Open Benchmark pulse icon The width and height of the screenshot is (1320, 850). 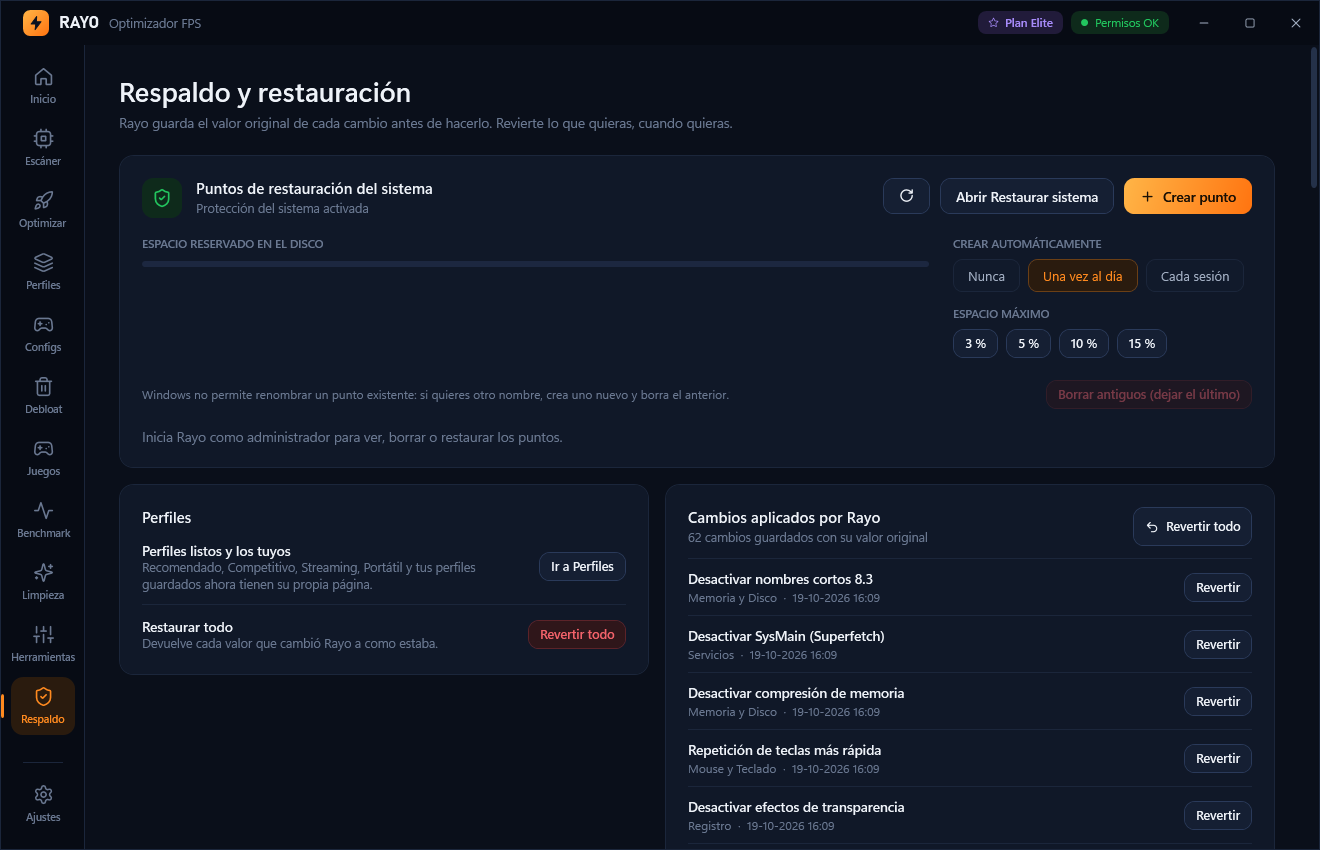tap(43, 511)
